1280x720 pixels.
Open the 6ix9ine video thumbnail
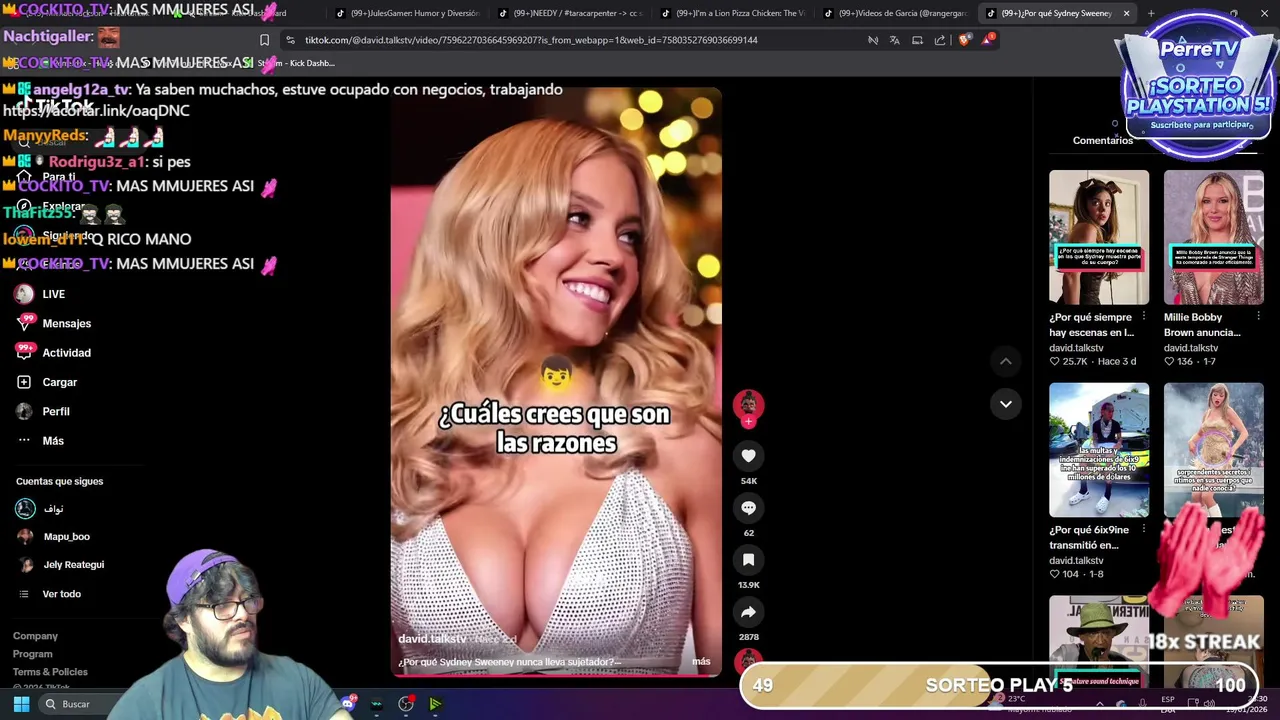tap(1099, 450)
